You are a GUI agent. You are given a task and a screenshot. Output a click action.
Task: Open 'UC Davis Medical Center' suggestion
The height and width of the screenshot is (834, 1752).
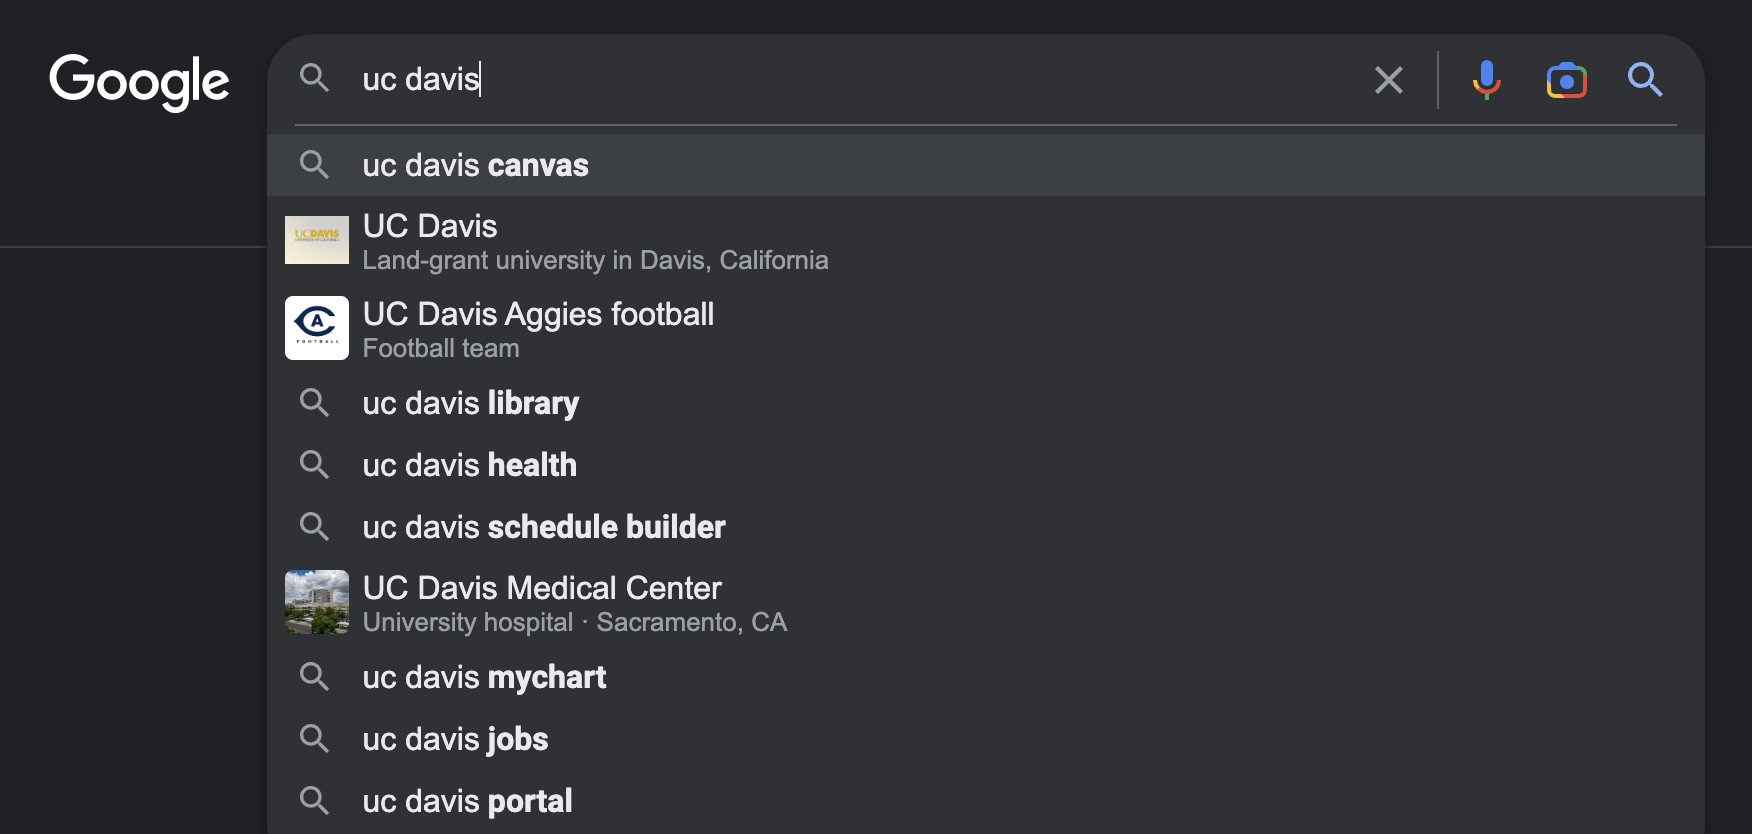[x=986, y=603]
